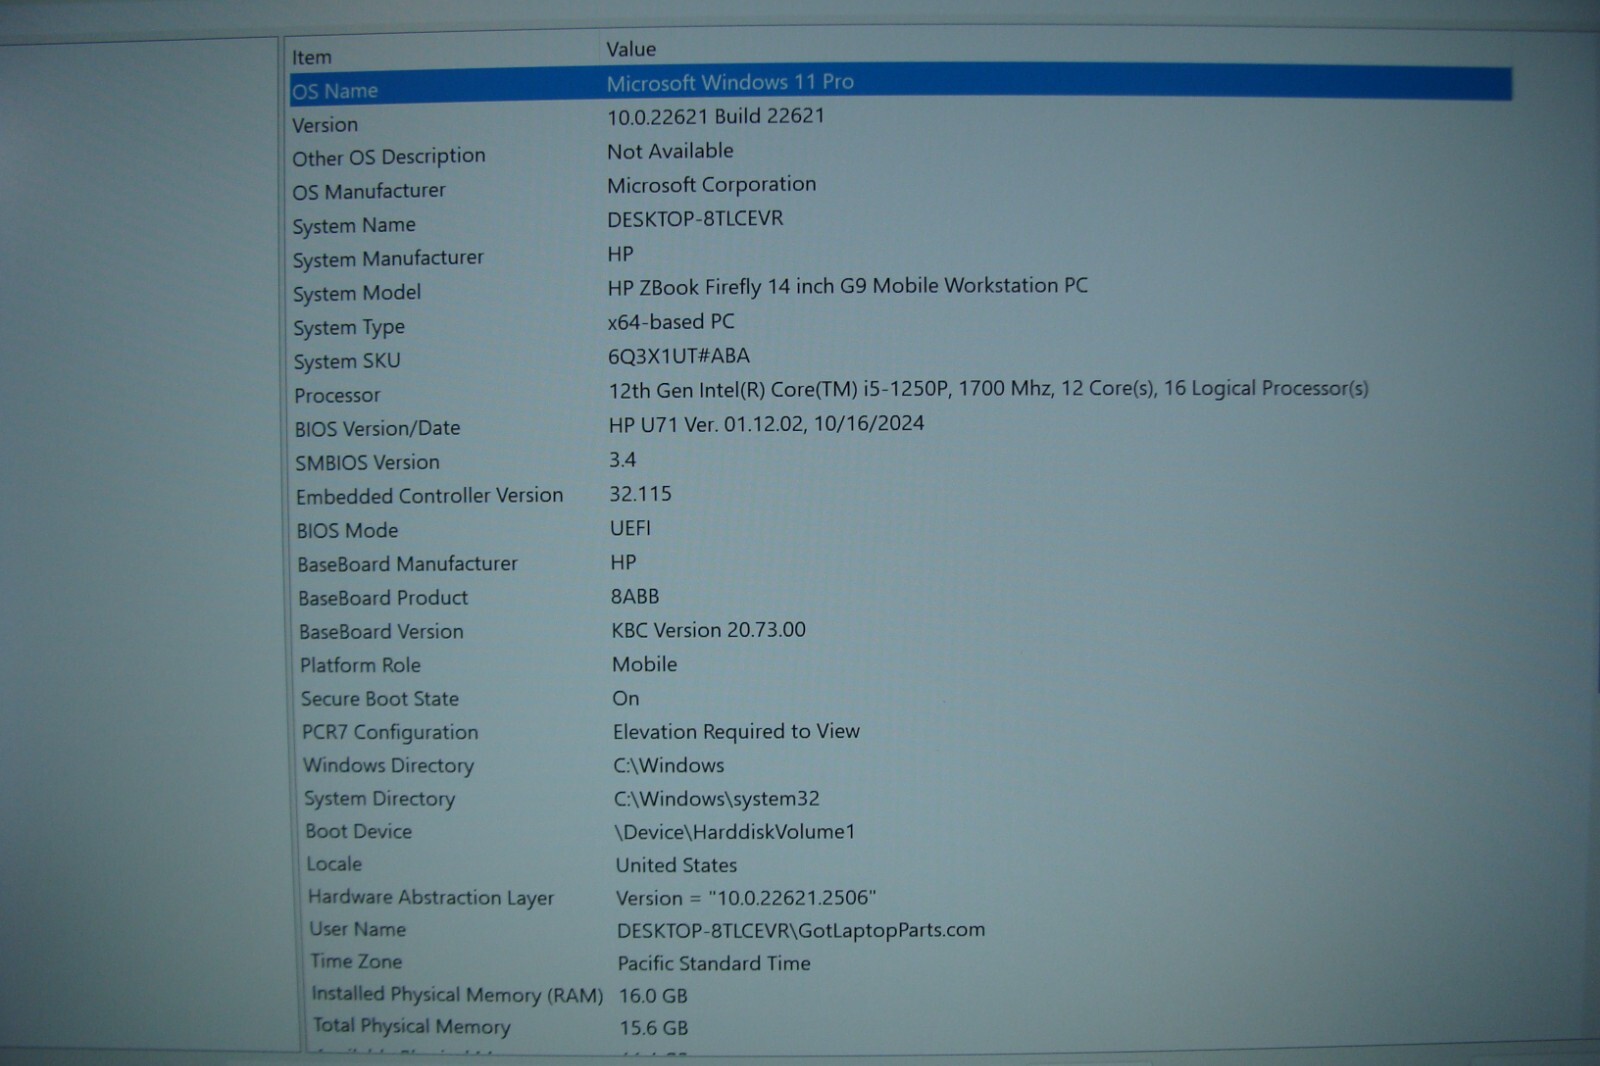Click the 3.4 SMBIOS value
The height and width of the screenshot is (1066, 1600).
click(623, 460)
